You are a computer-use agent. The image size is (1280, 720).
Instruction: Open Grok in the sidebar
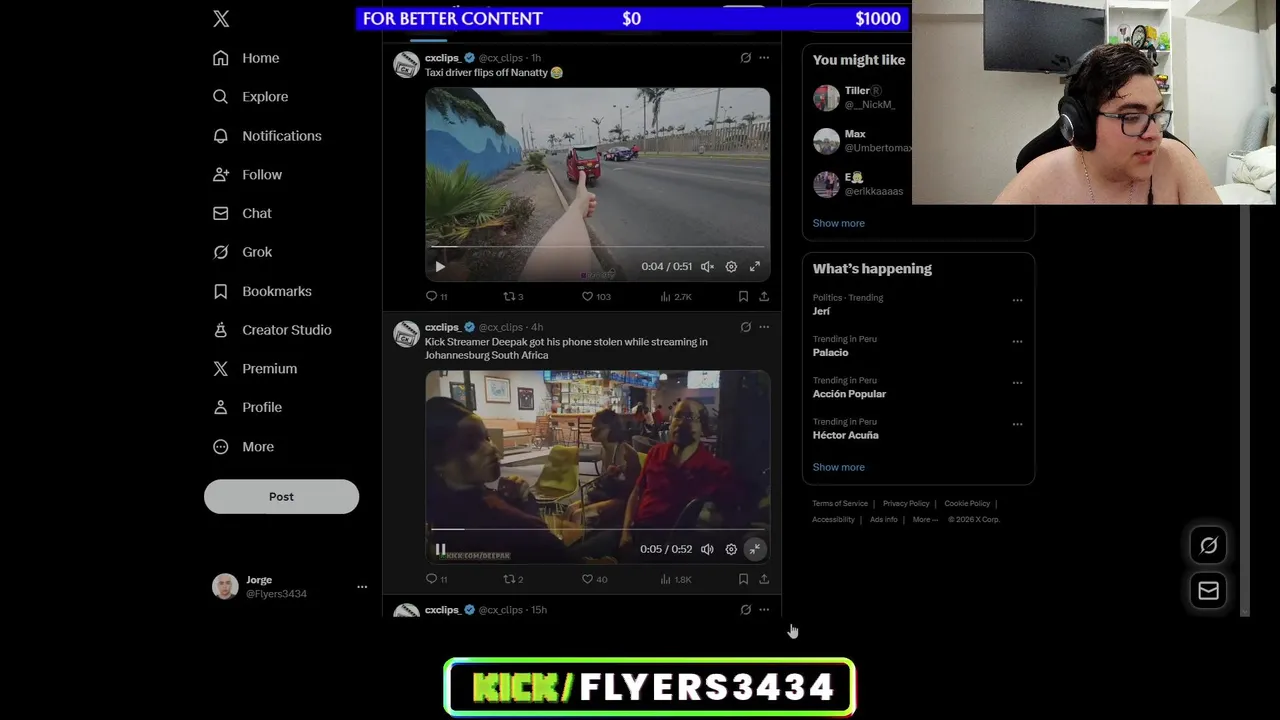(x=242, y=252)
